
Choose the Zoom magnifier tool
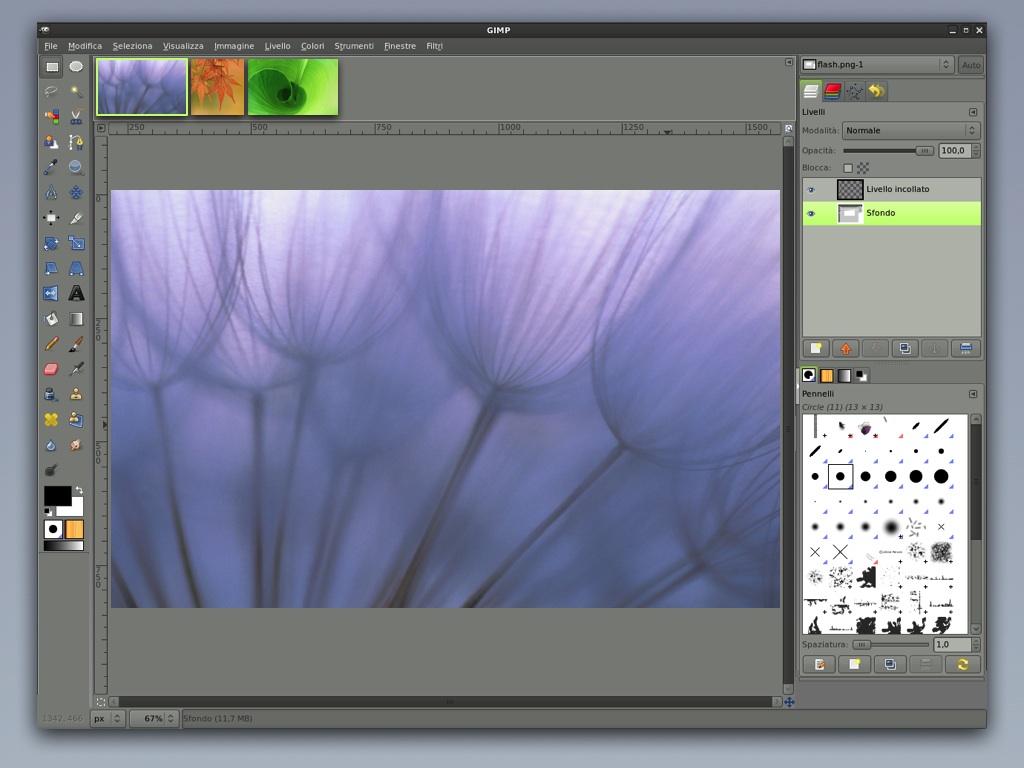click(x=76, y=167)
